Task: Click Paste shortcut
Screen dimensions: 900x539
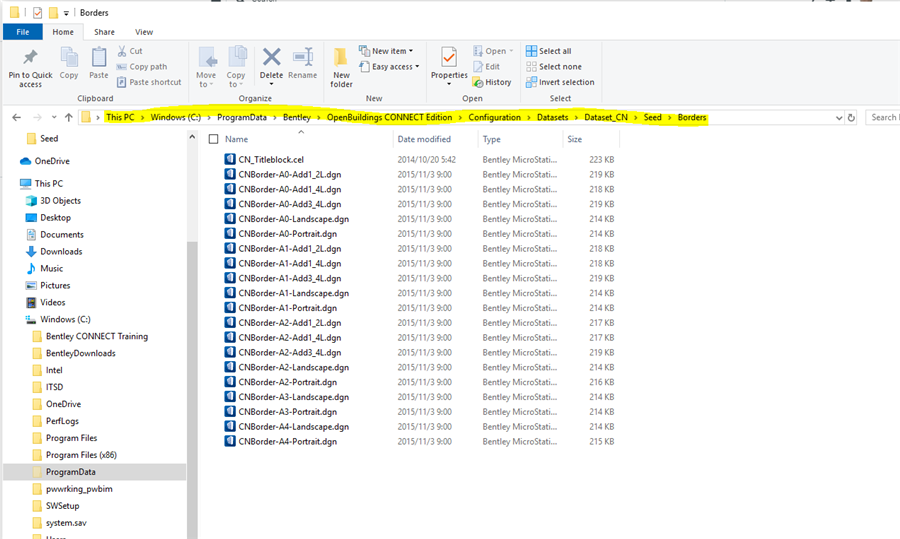Action: tap(149, 82)
